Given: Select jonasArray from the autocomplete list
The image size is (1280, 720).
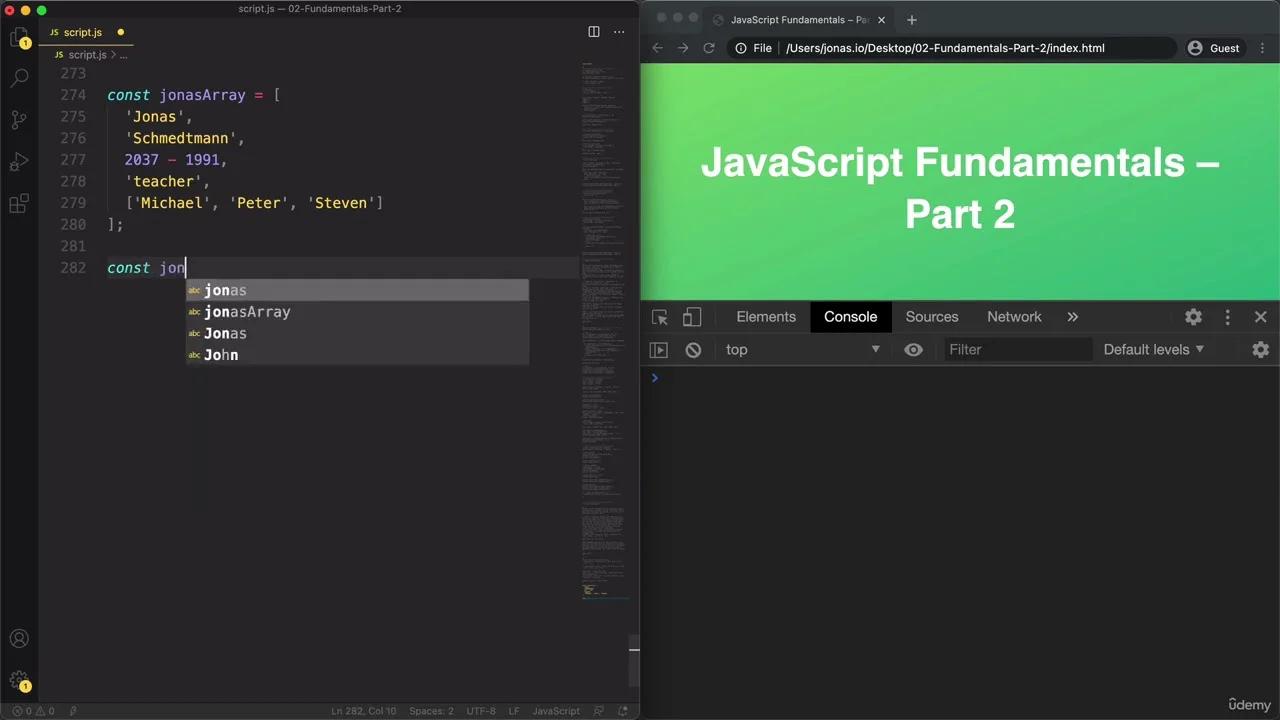Looking at the screenshot, I should (247, 311).
